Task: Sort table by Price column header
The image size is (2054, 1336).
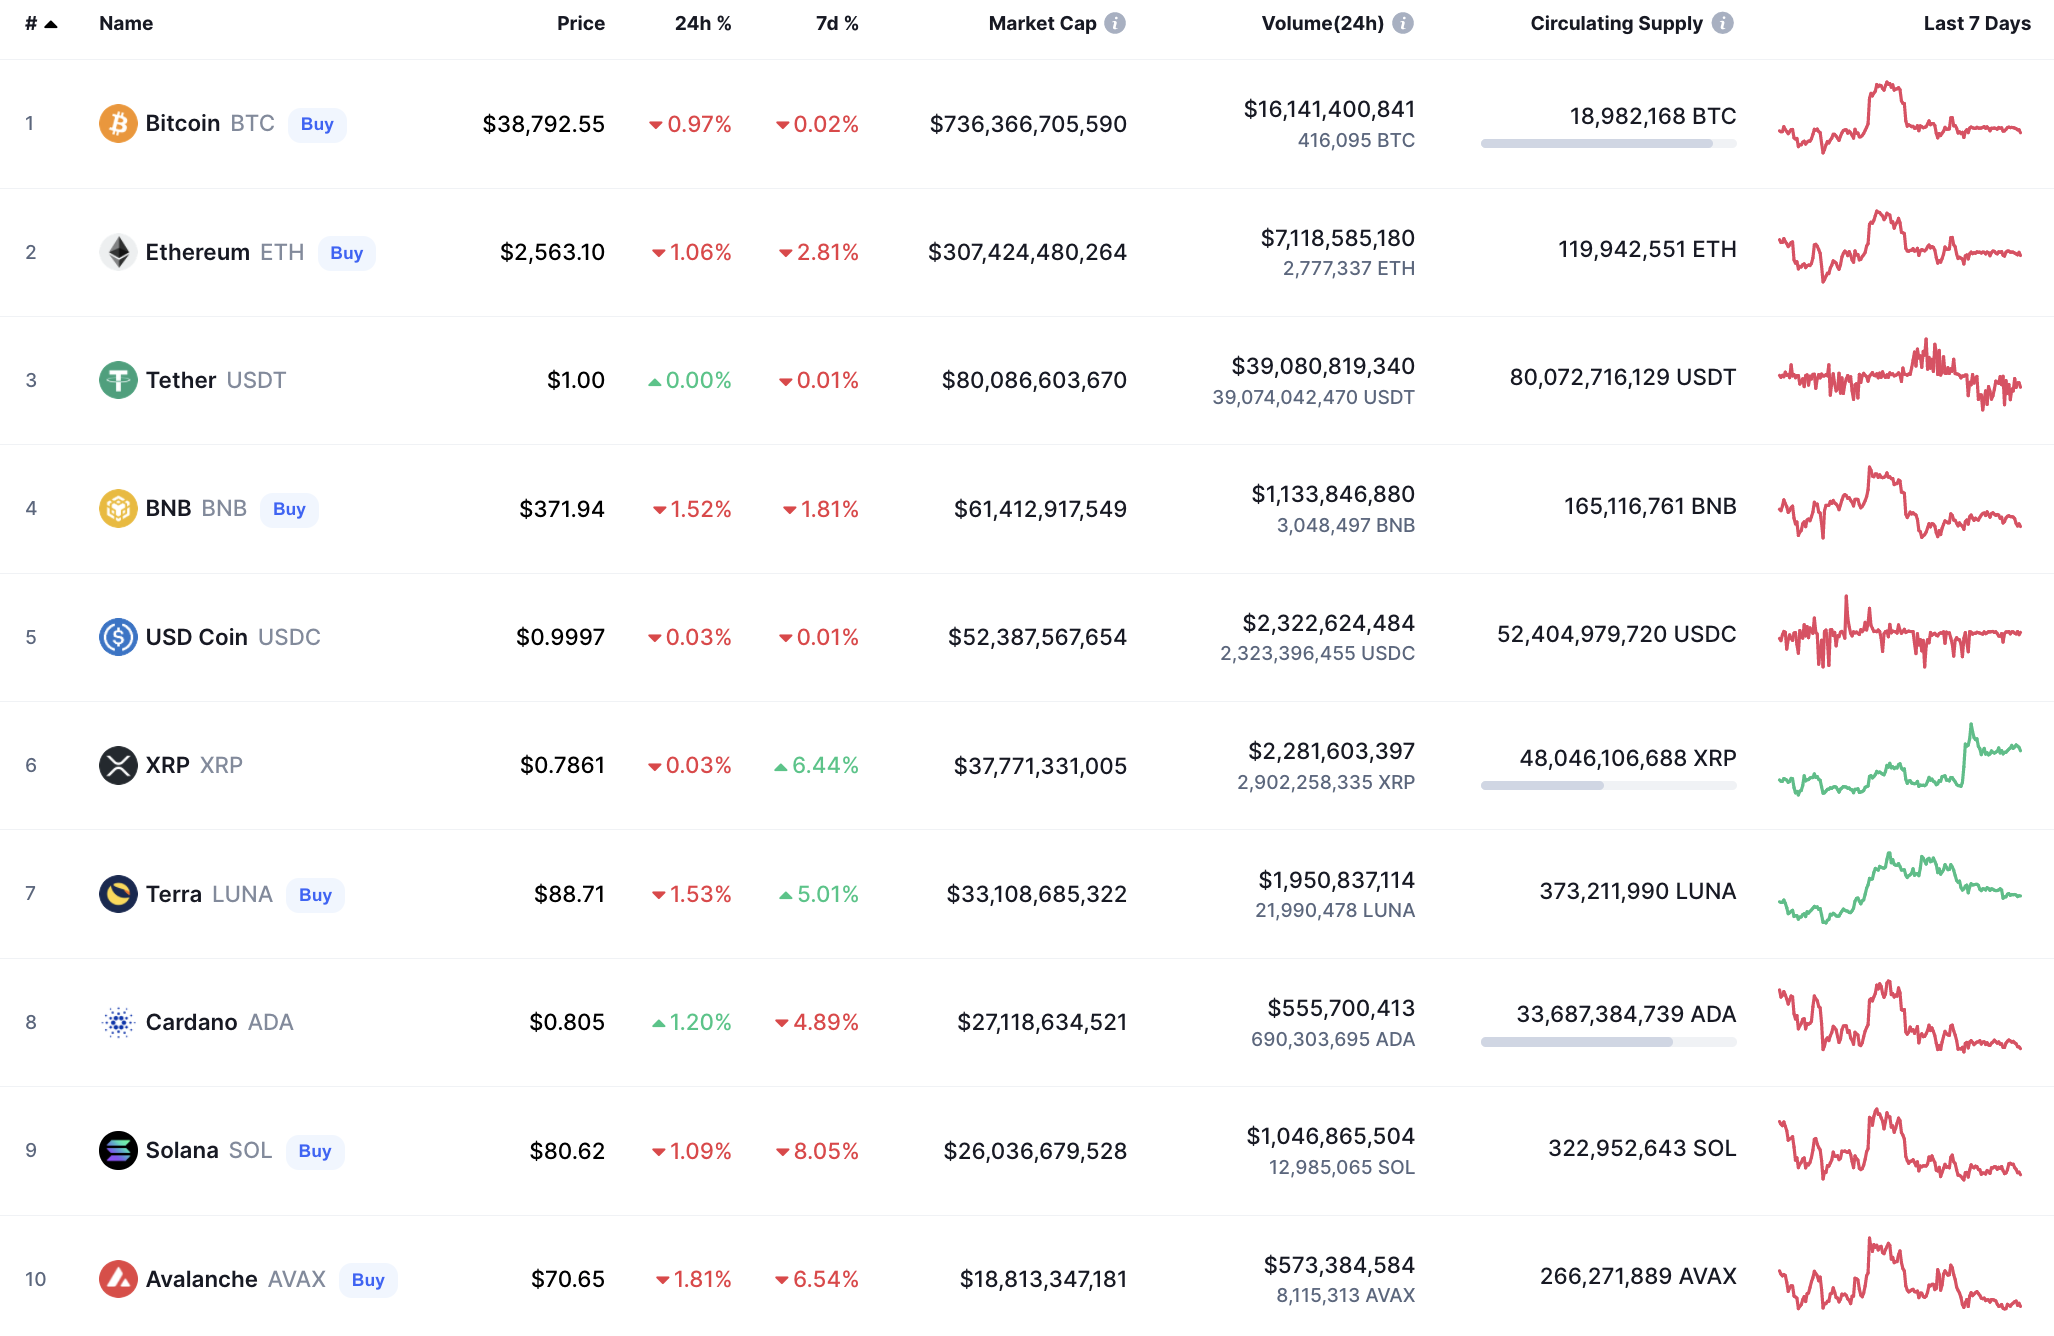Action: [580, 23]
